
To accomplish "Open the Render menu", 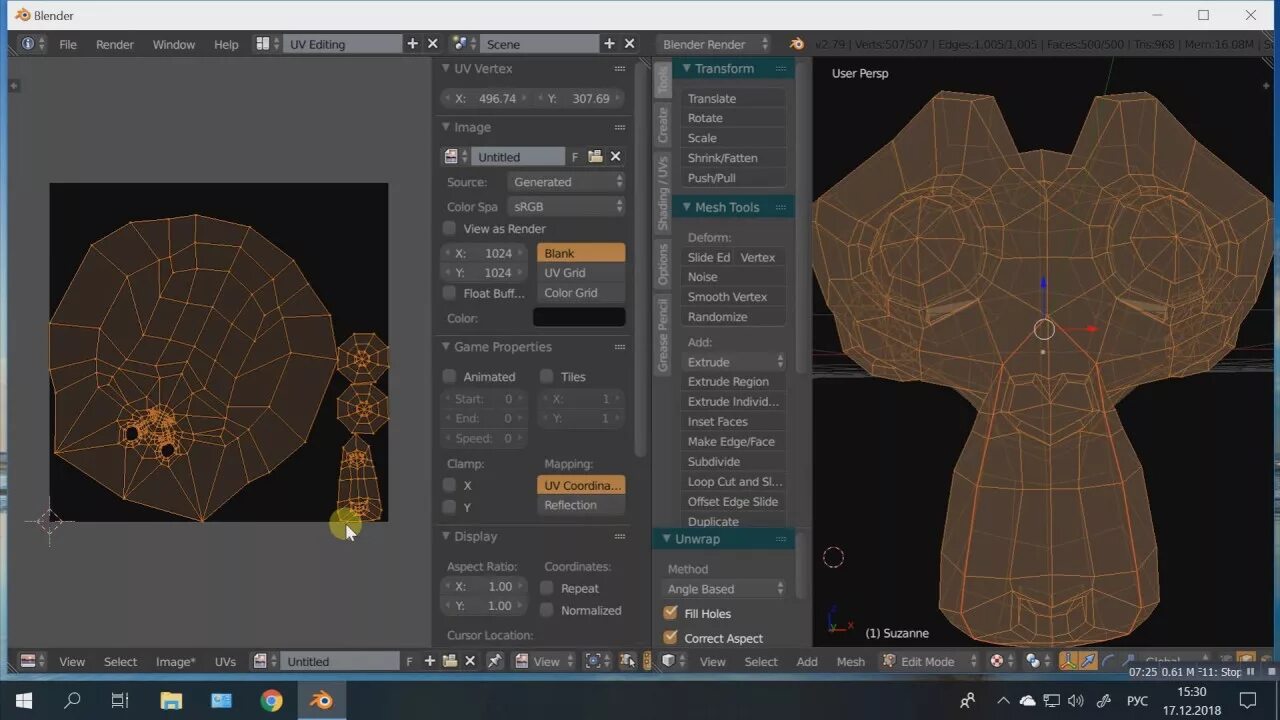I will pos(115,44).
